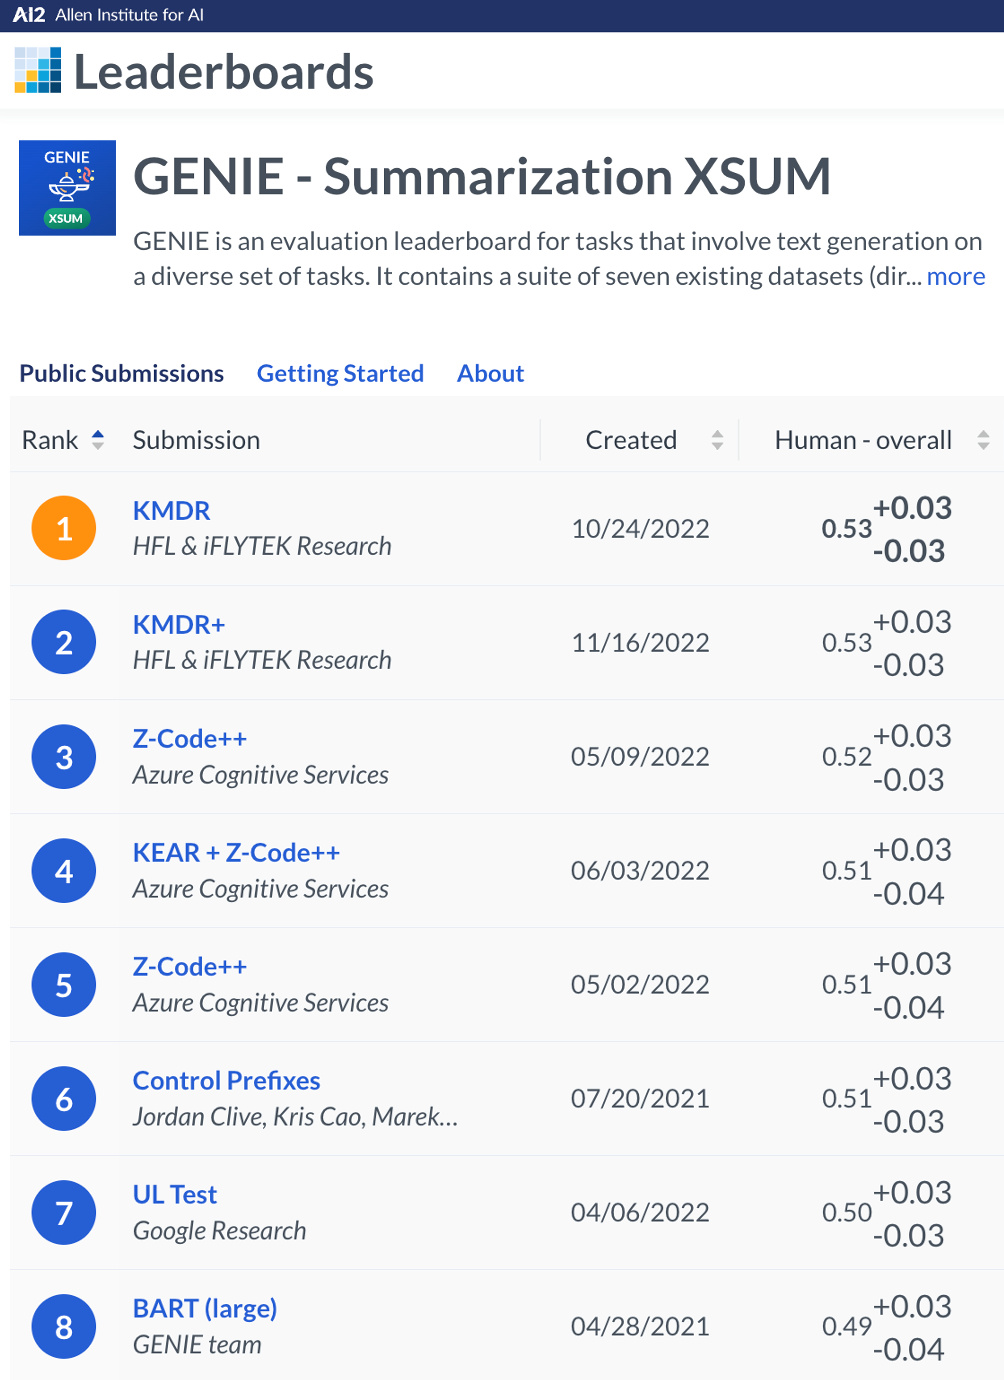The height and width of the screenshot is (1380, 1004).
Task: Click the orange rank 1 badge
Action: [x=64, y=528]
